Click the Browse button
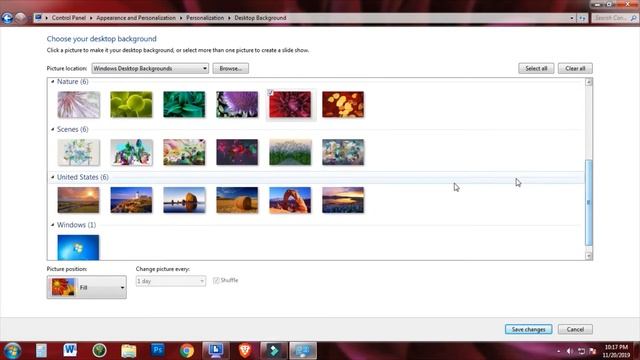Viewport: 640px width, 360px height. (231, 68)
